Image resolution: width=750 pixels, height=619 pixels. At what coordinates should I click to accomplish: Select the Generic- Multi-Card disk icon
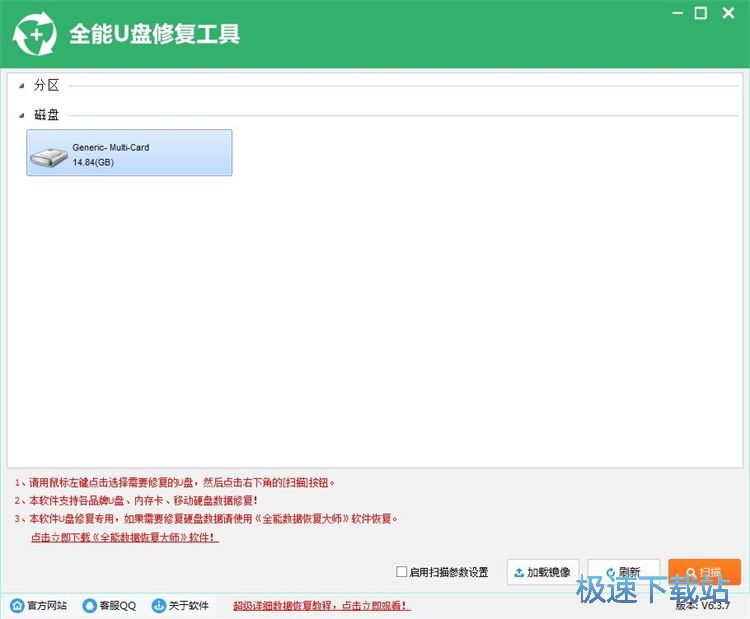pyautogui.click(x=49, y=157)
